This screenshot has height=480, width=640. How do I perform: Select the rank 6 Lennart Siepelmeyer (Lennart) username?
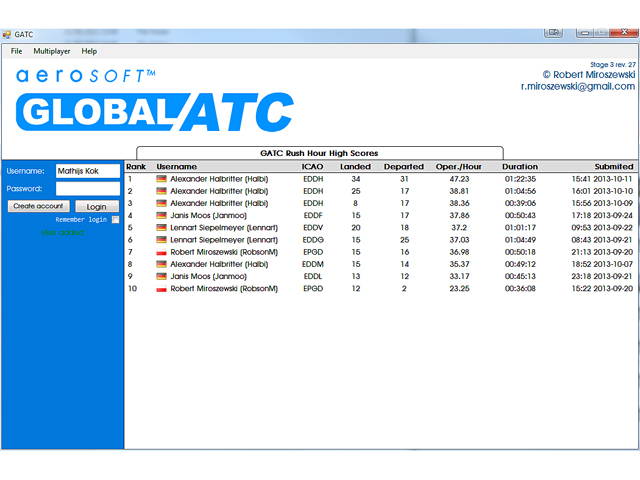tap(224, 240)
